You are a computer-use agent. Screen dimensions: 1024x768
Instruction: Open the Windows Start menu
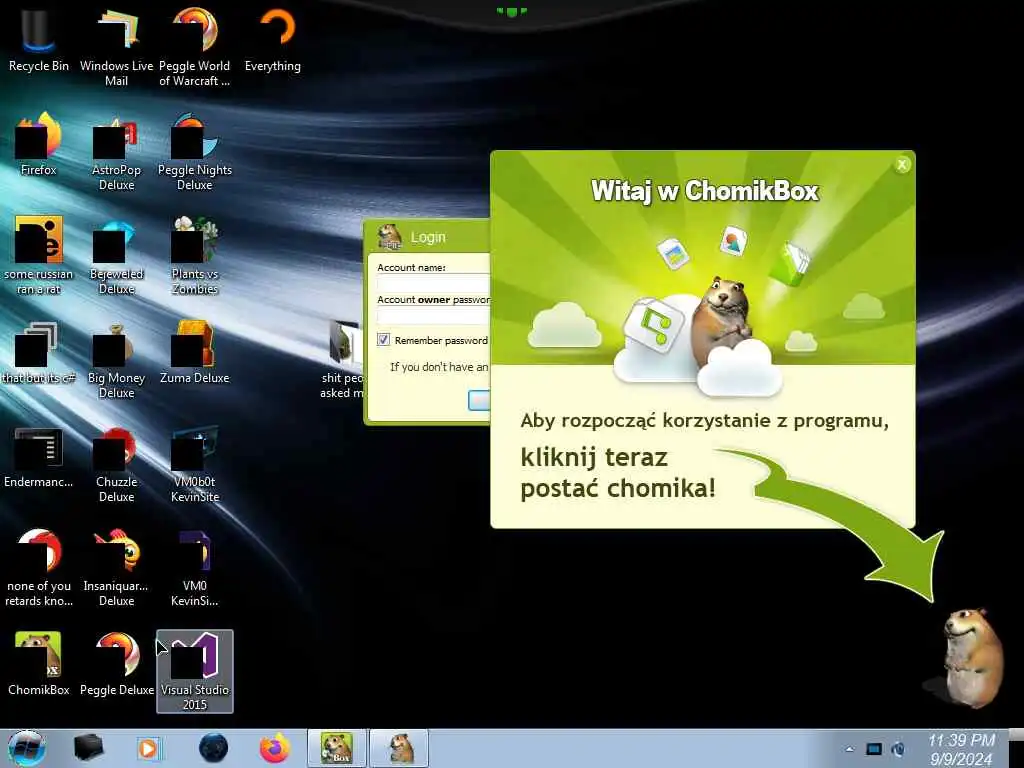26,748
